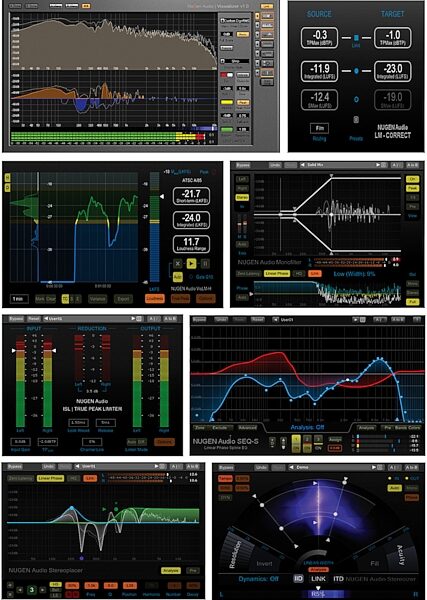Click the save icon beside Monofilter preset

click(x=383, y=165)
